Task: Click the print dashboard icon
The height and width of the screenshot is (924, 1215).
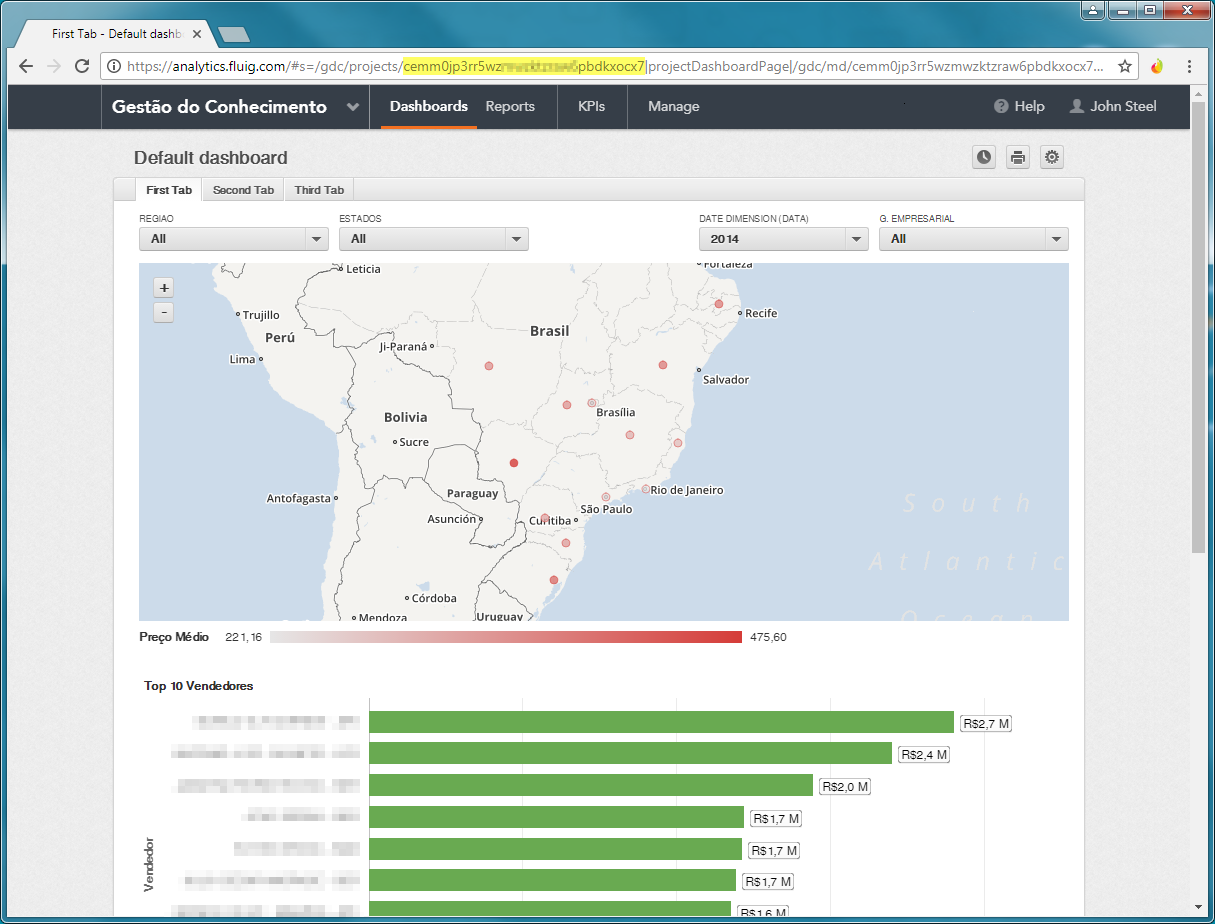Action: pyautogui.click(x=1017, y=157)
